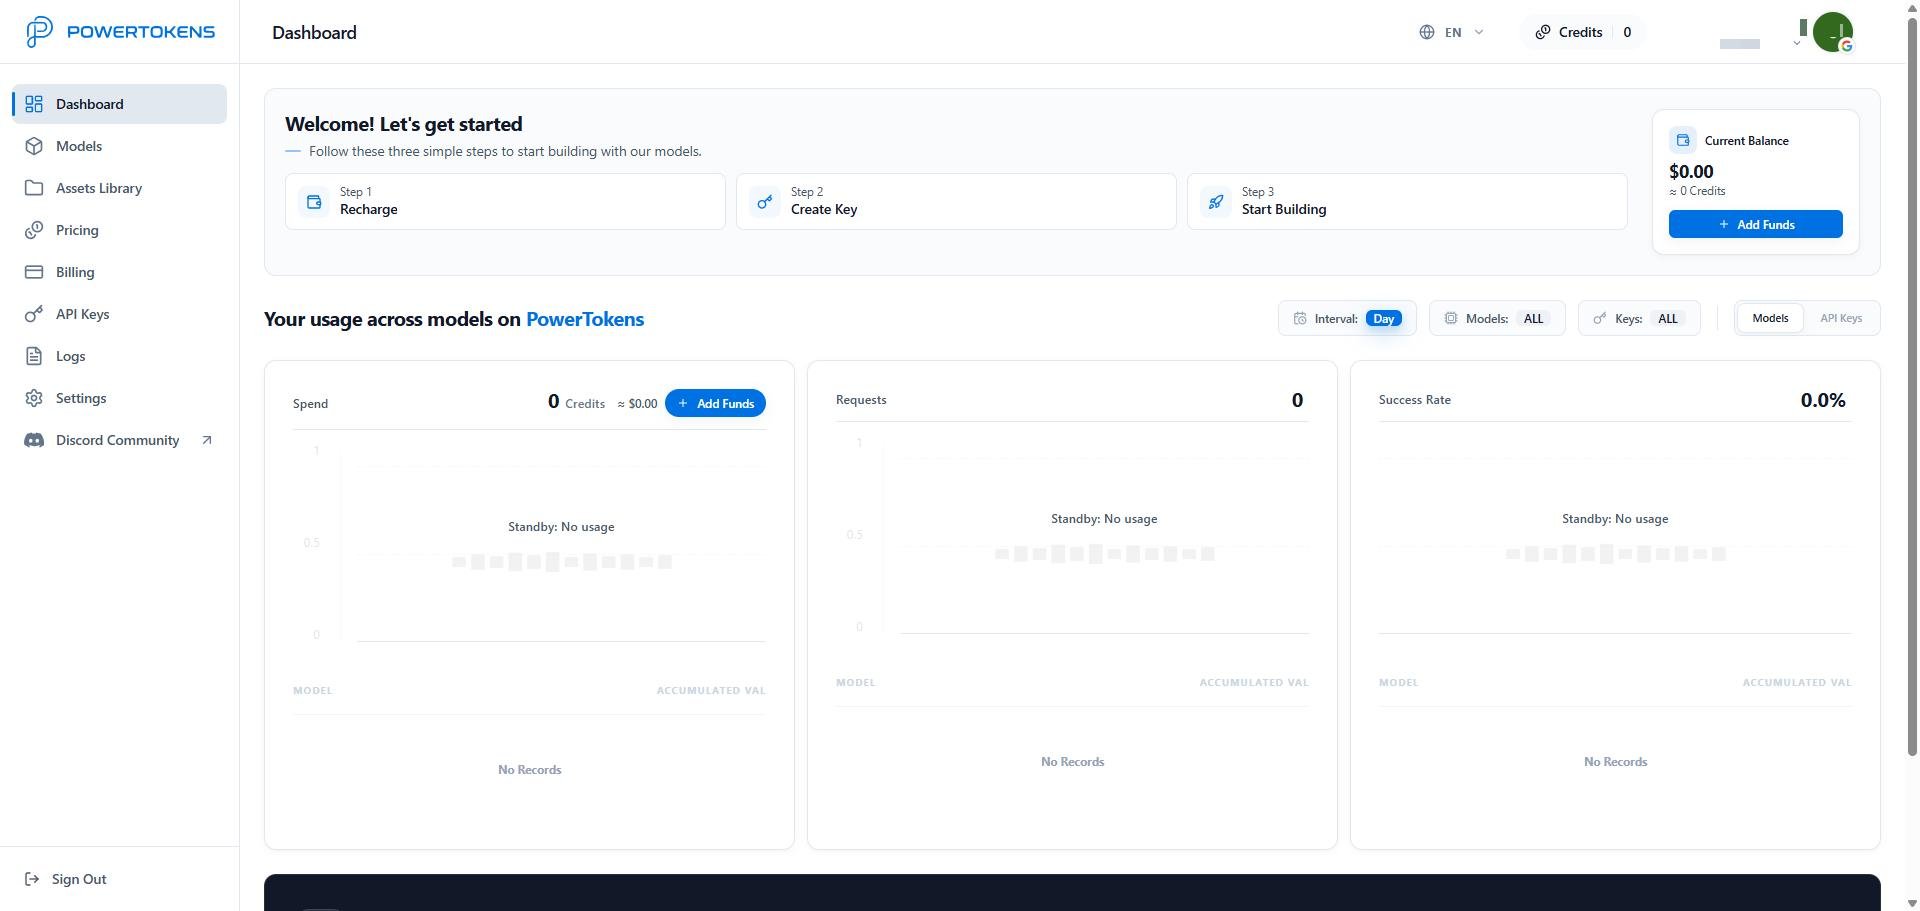Click 'Standby: No usage' in Spend chart

(x=561, y=527)
